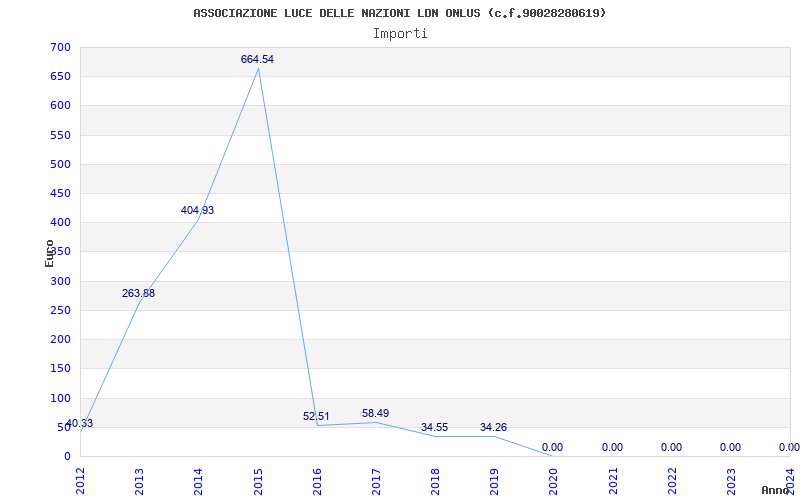This screenshot has height=500, width=800.
Task: Click the 0.00 label above 2020
Action: [553, 447]
